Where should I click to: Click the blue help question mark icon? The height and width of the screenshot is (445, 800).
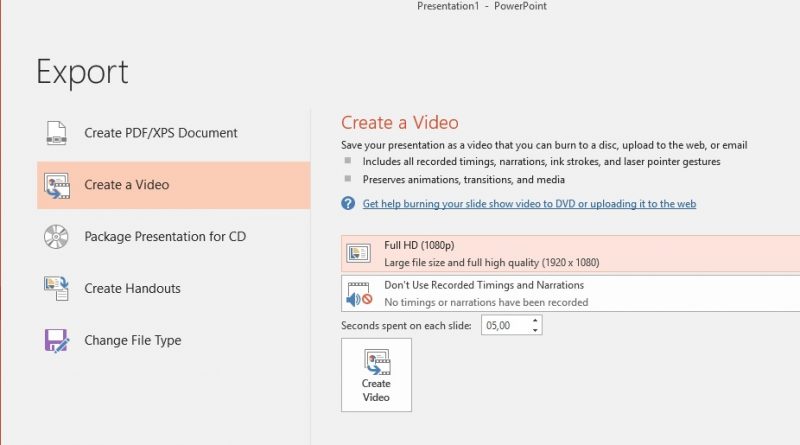348,204
